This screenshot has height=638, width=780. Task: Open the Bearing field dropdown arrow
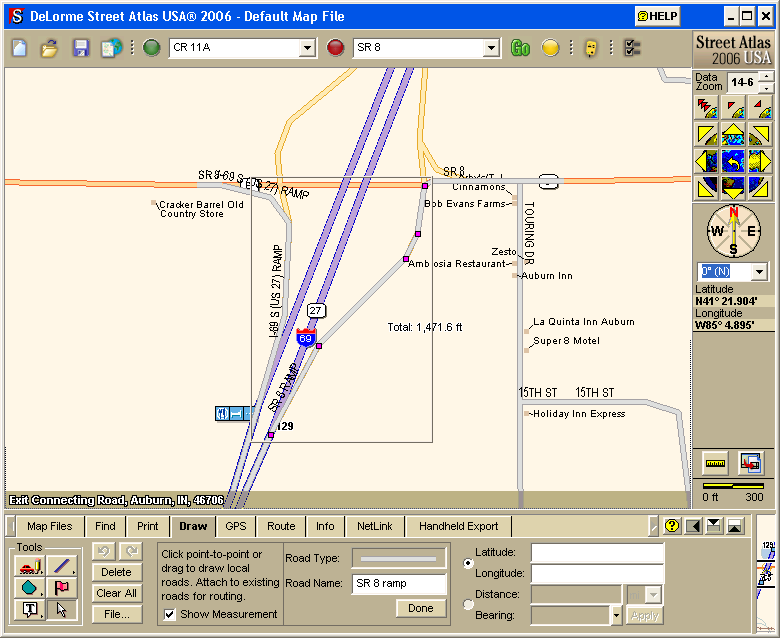click(616, 615)
